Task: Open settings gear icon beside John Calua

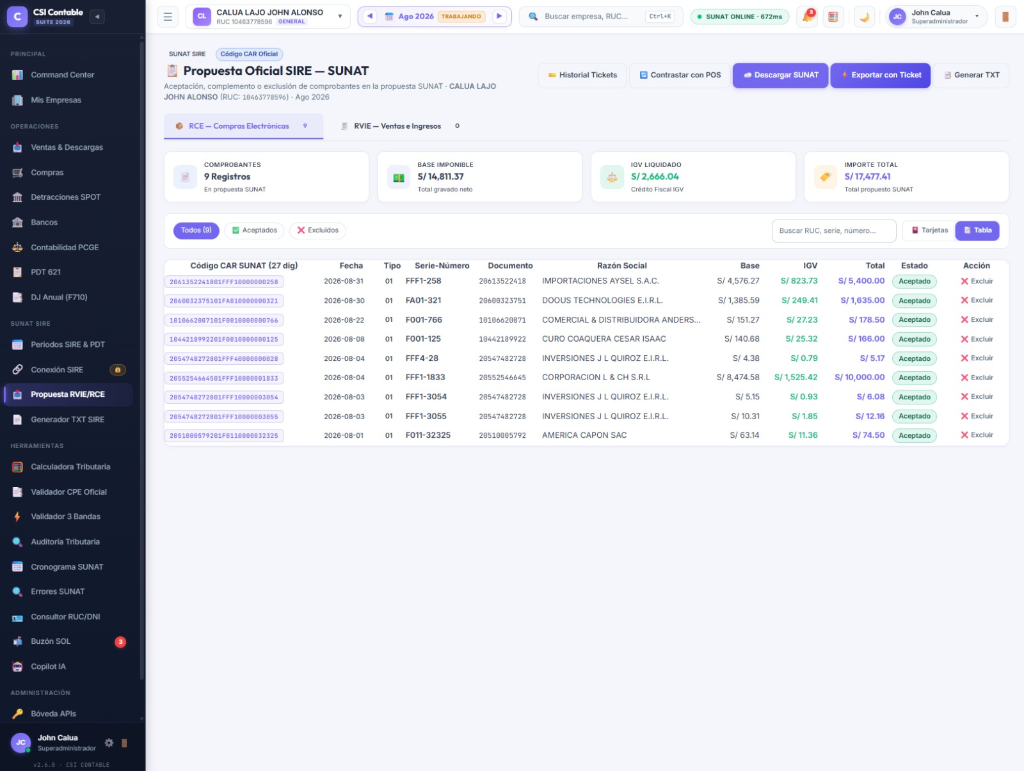Action: click(109, 743)
